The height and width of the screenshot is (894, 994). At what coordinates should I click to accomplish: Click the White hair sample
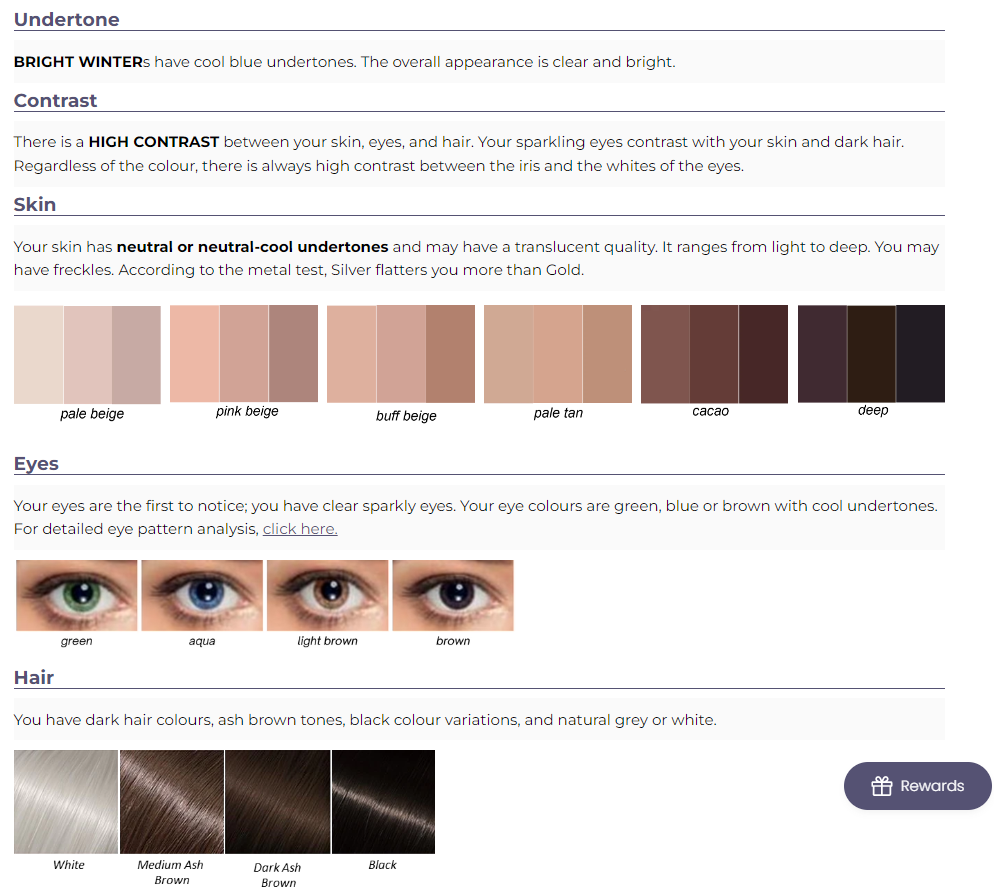pyautogui.click(x=66, y=802)
